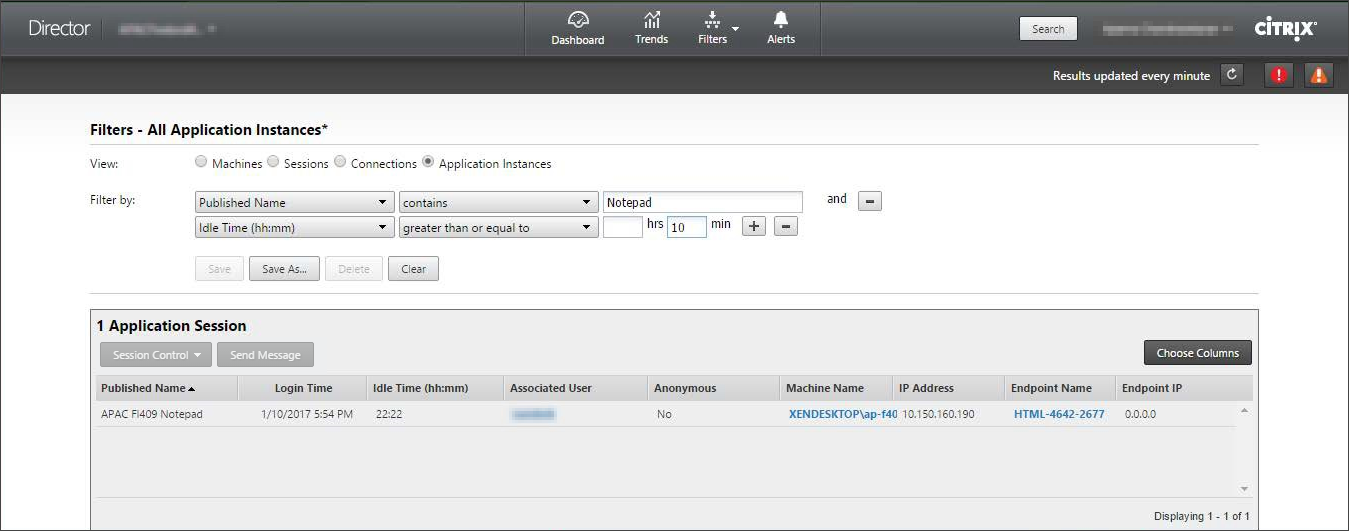Viewport: 1349px width, 531px height.
Task: Expand the Published Name filter dropdown
Action: tap(293, 202)
